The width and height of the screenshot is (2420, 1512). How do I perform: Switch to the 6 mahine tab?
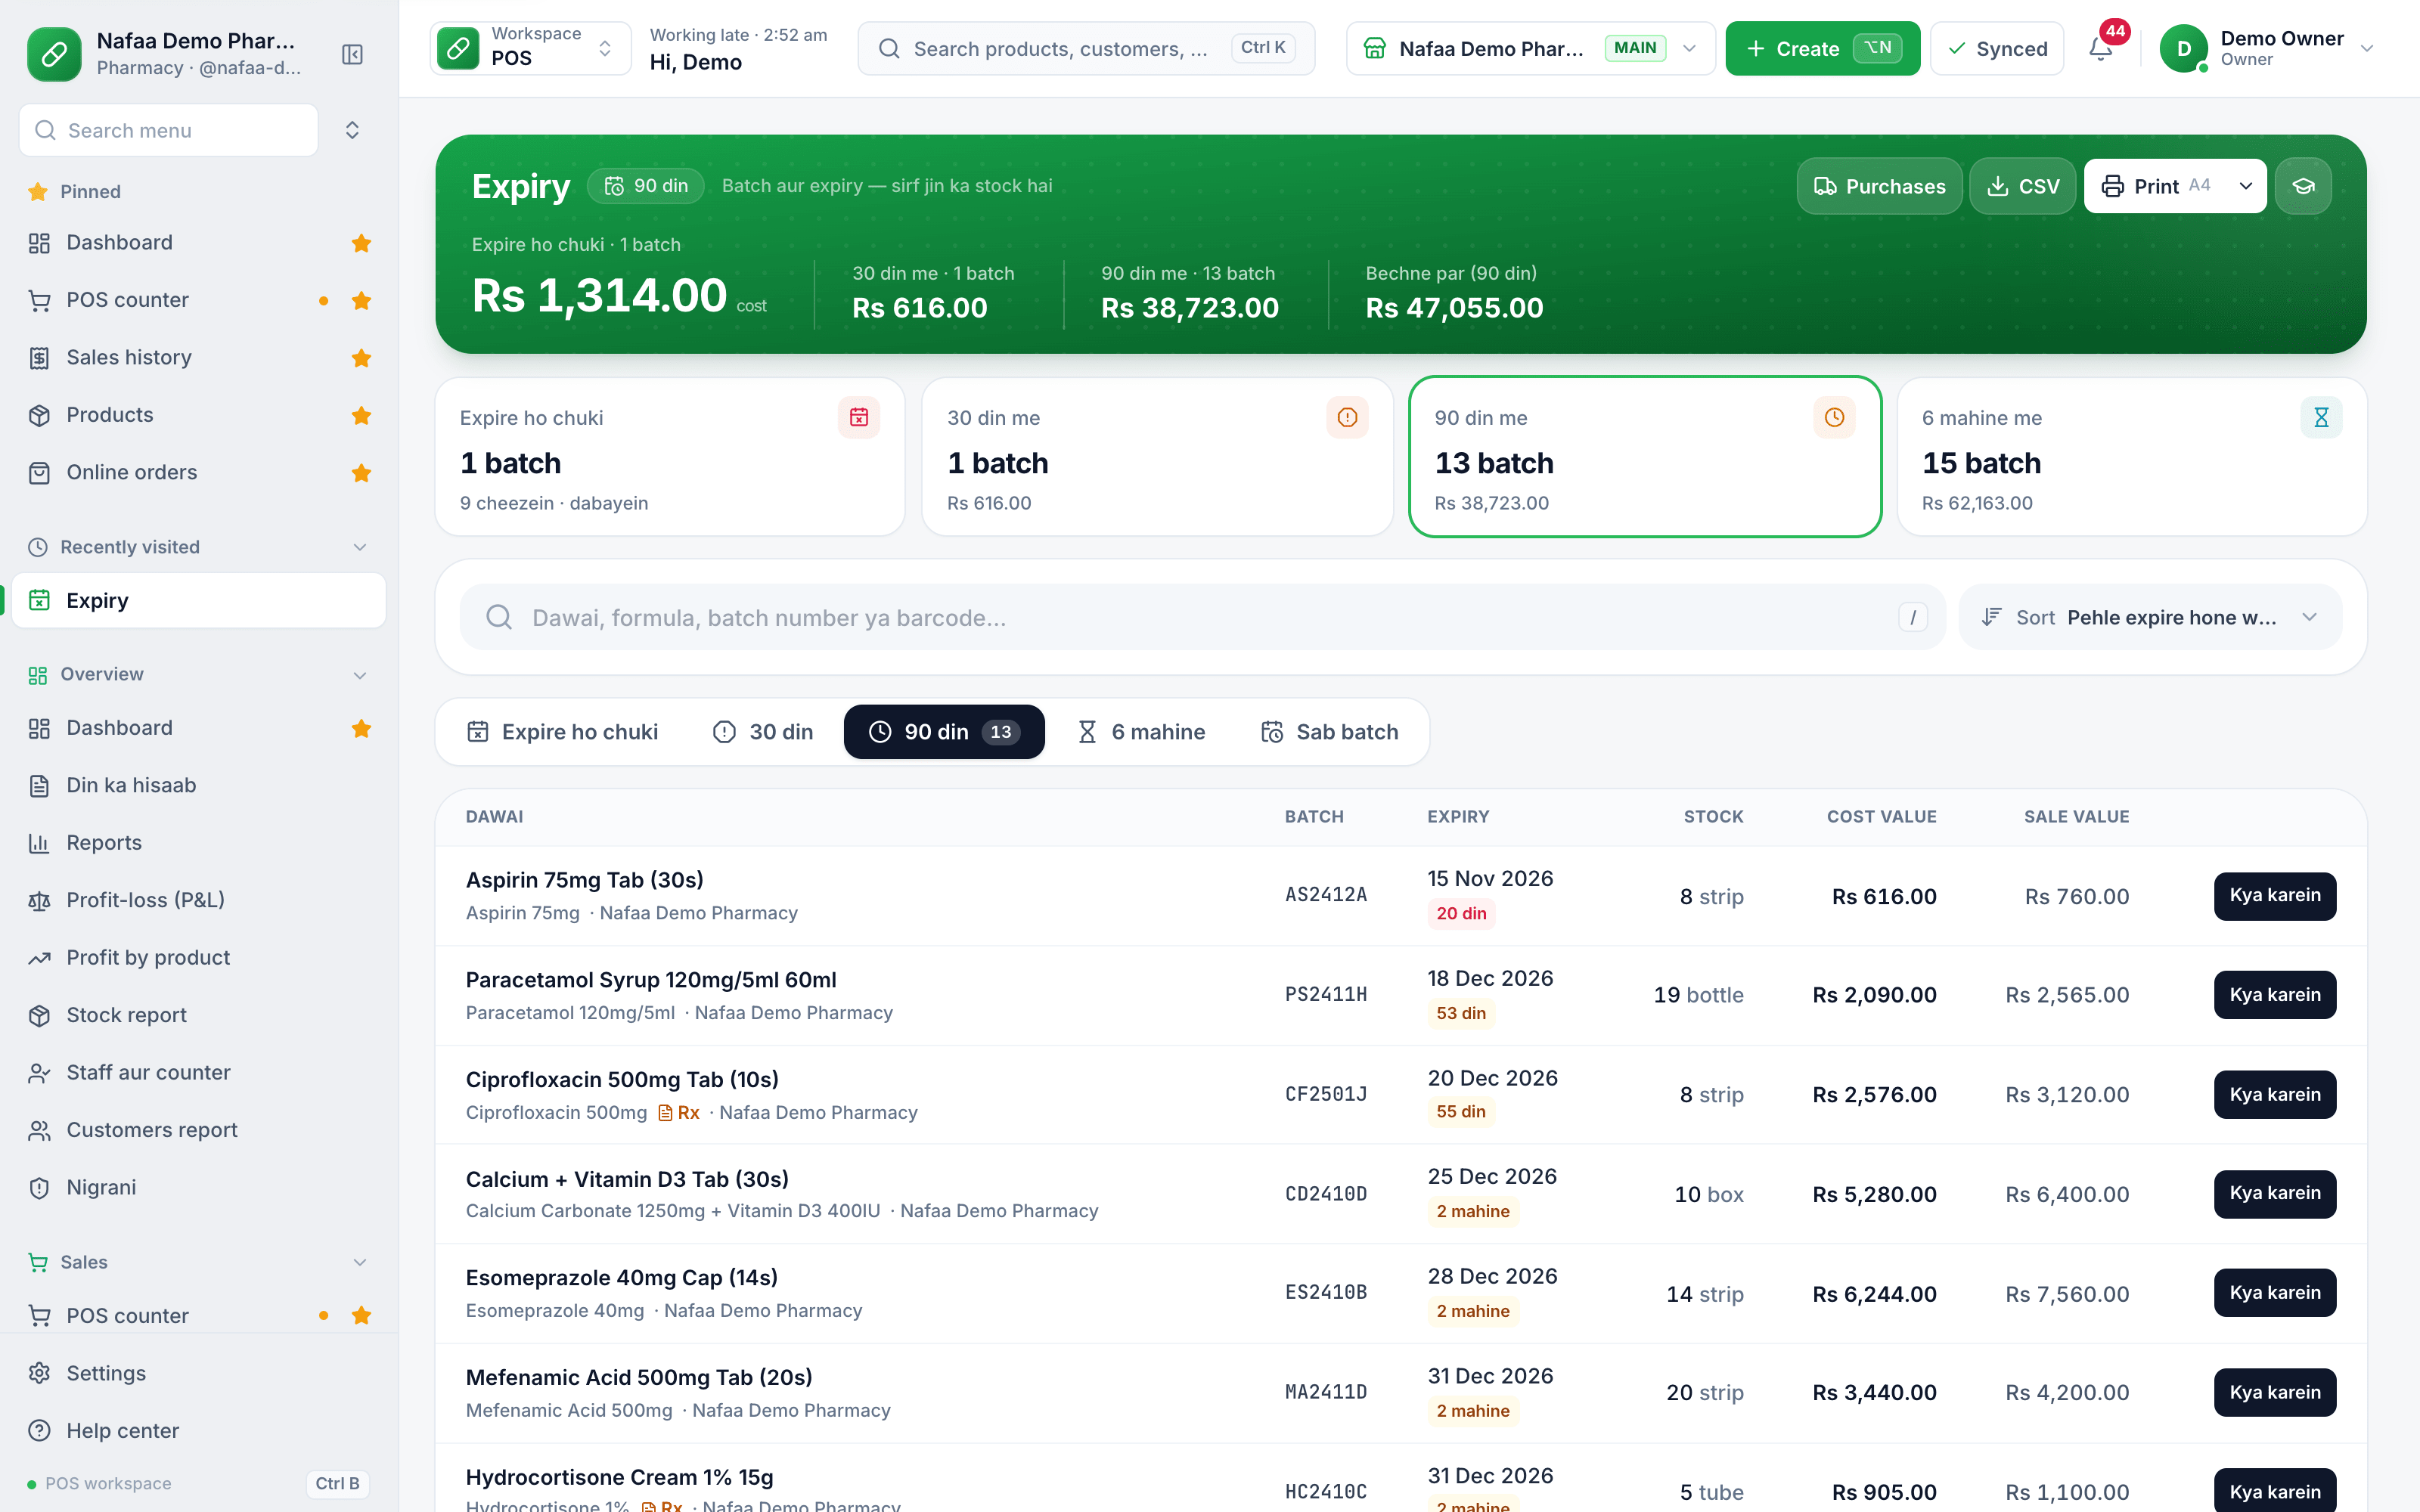[1141, 732]
